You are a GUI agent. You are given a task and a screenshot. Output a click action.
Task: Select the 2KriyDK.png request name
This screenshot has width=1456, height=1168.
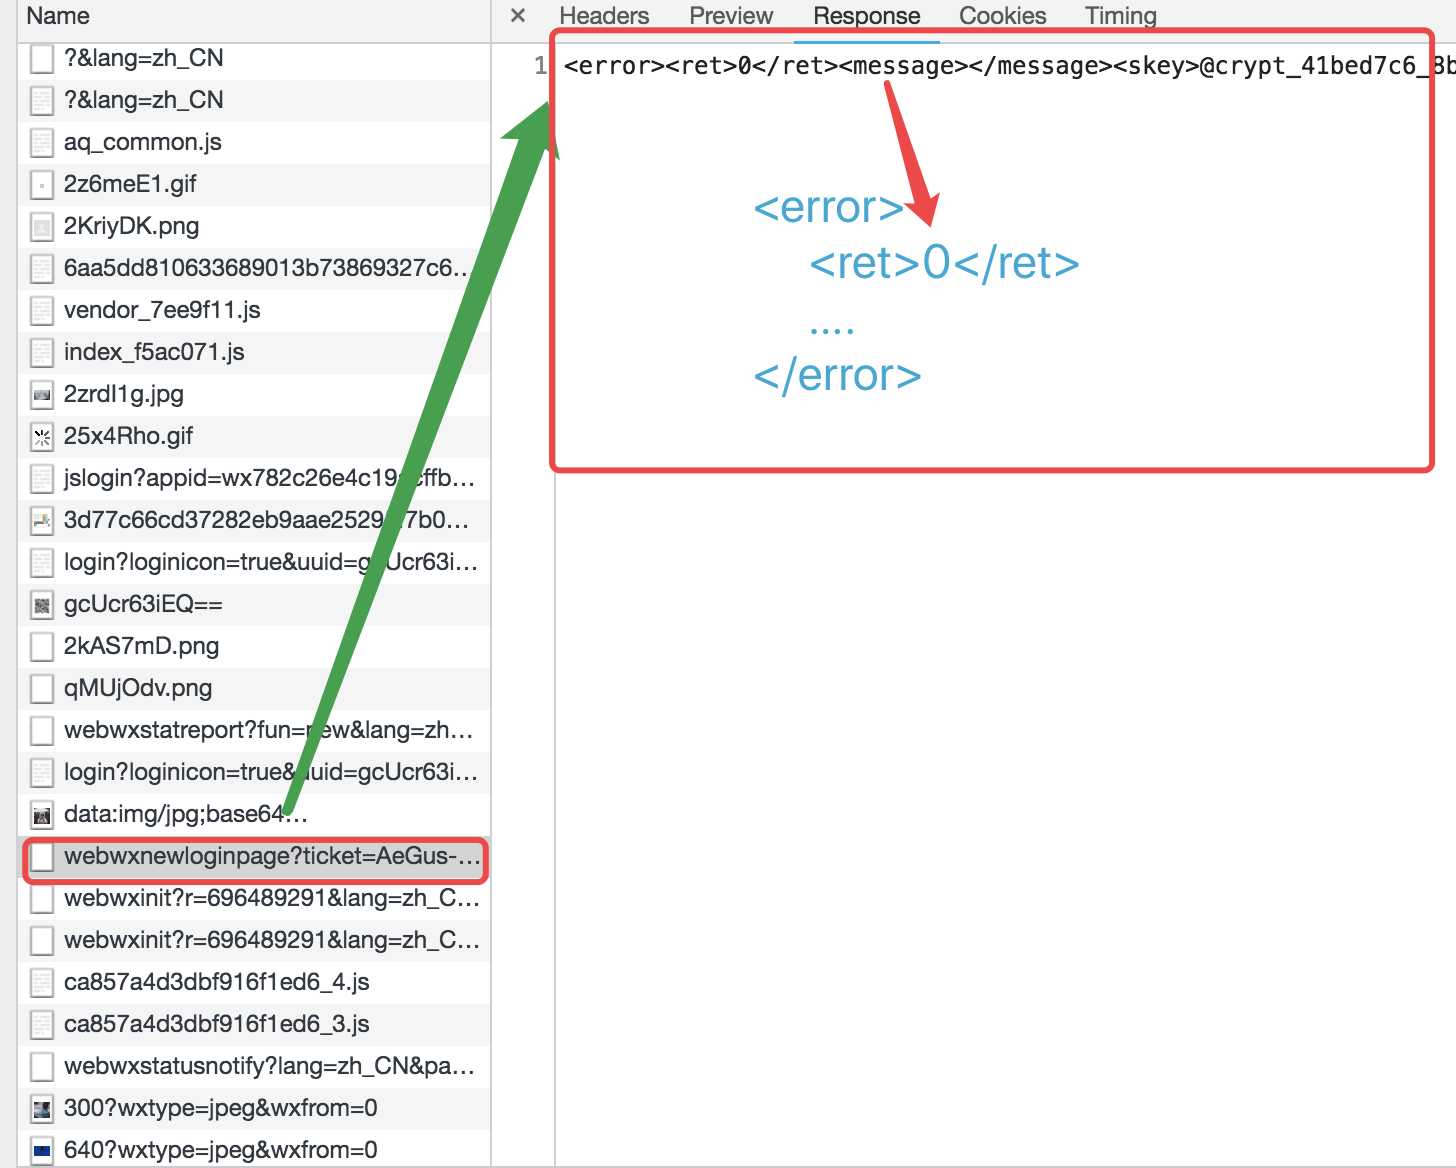131,226
